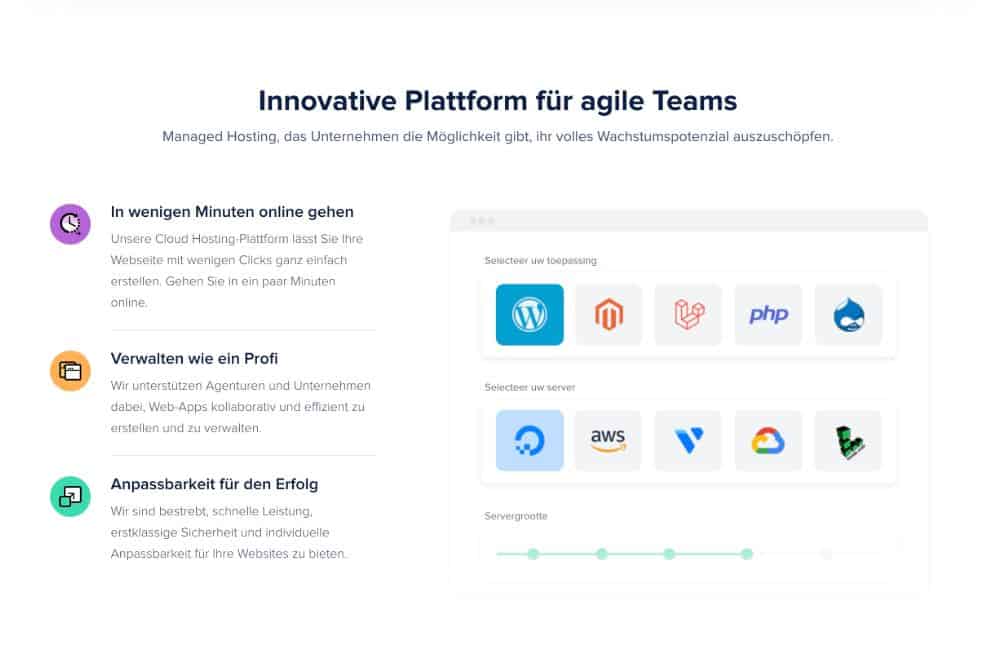1000x667 pixels.
Task: Click the purple clock feature icon
Action: pyautogui.click(x=70, y=224)
